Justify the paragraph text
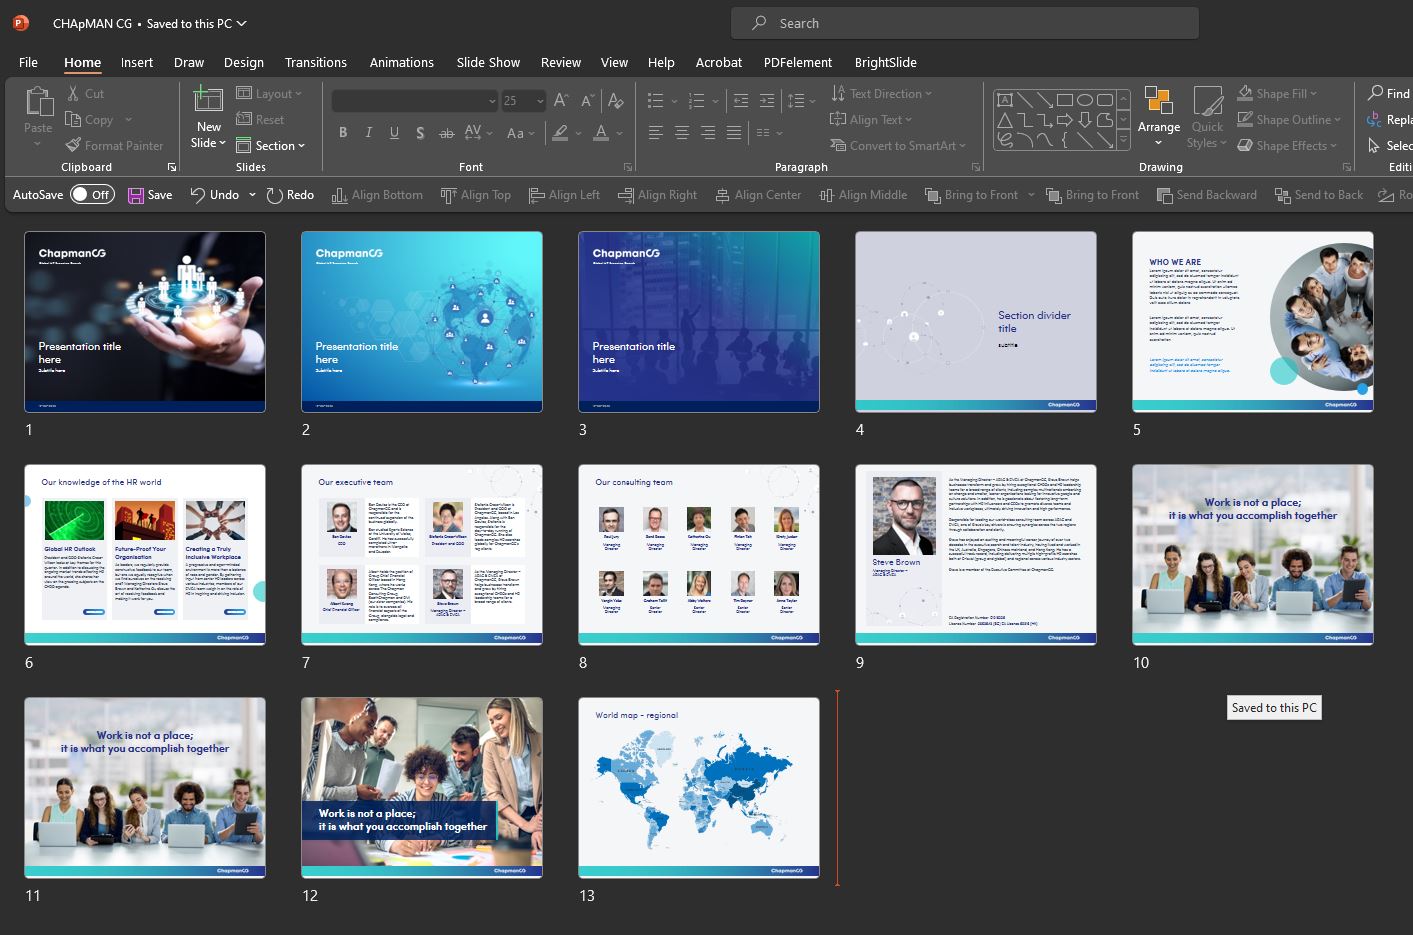Image resolution: width=1413 pixels, height=935 pixels. tap(734, 132)
